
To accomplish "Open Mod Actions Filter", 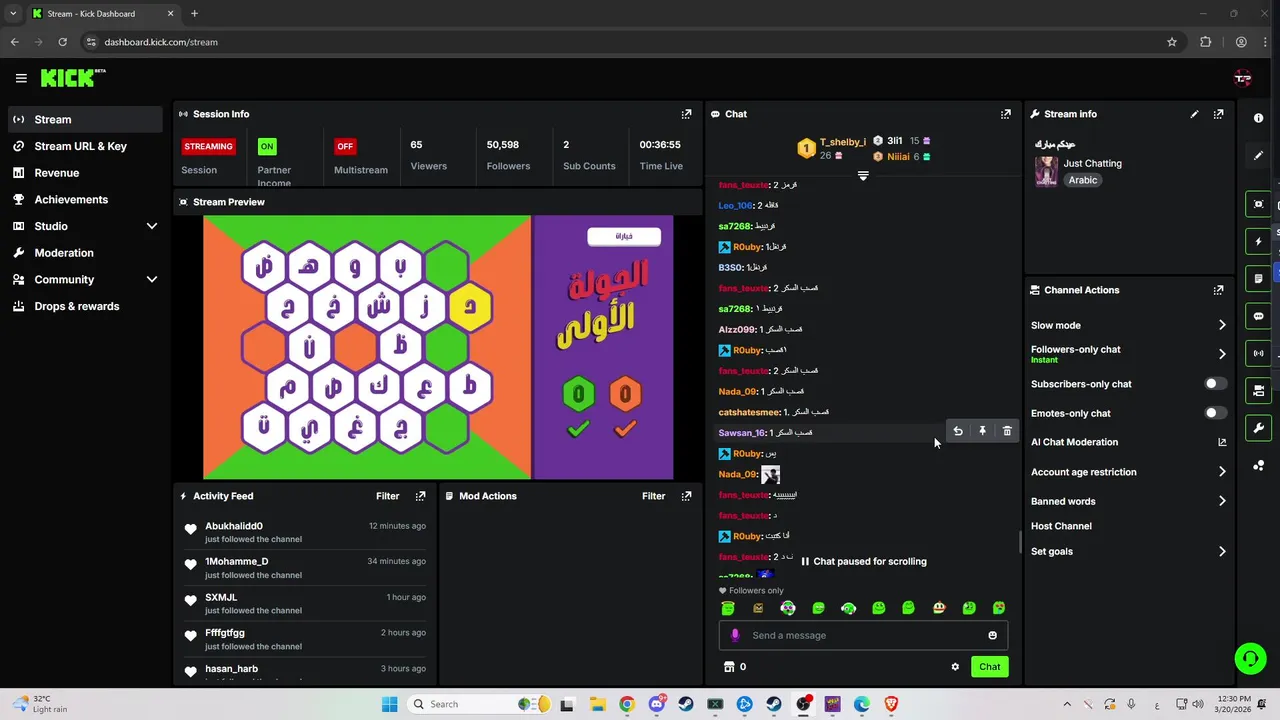I will click(654, 496).
